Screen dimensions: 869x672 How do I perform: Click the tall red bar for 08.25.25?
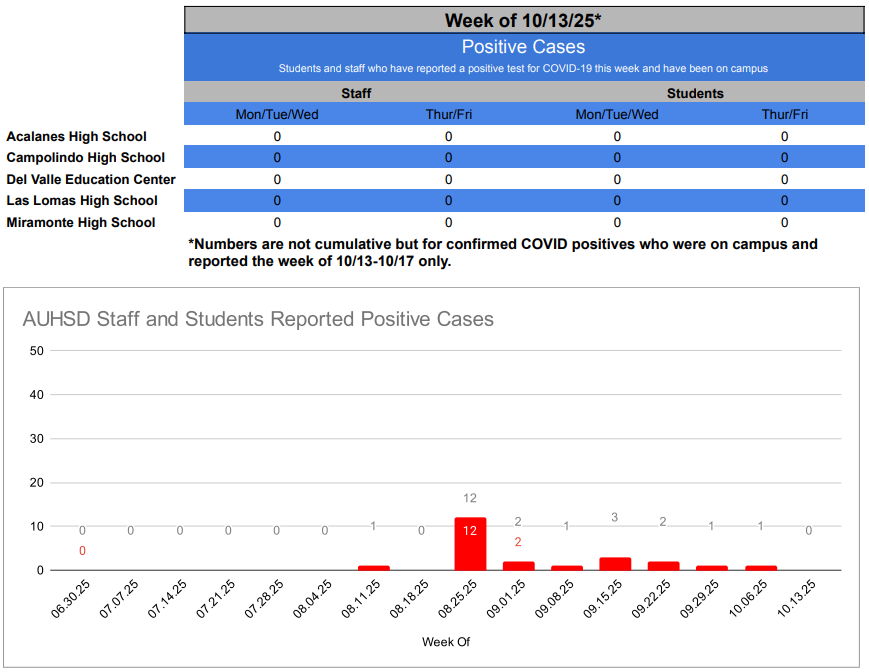[470, 544]
